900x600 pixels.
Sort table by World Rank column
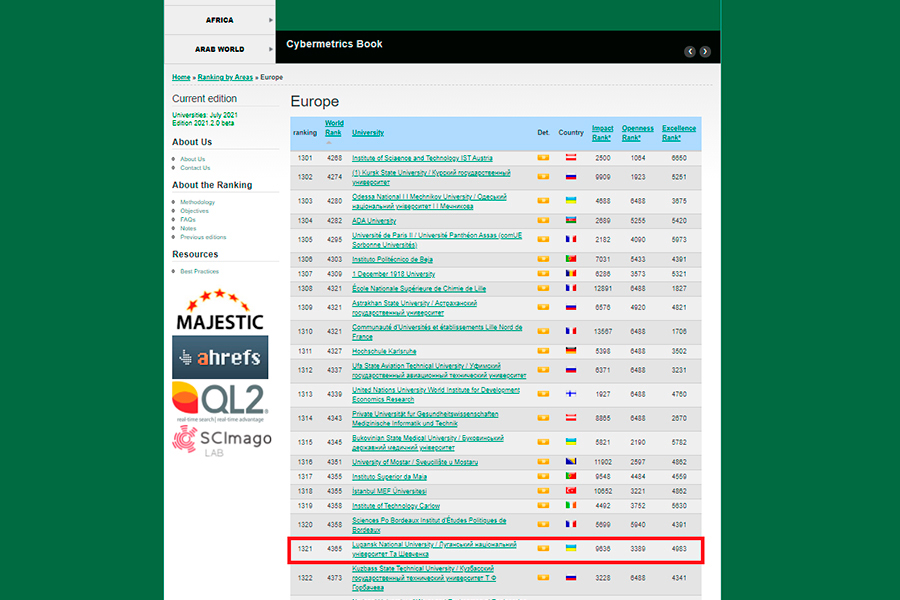coord(334,128)
